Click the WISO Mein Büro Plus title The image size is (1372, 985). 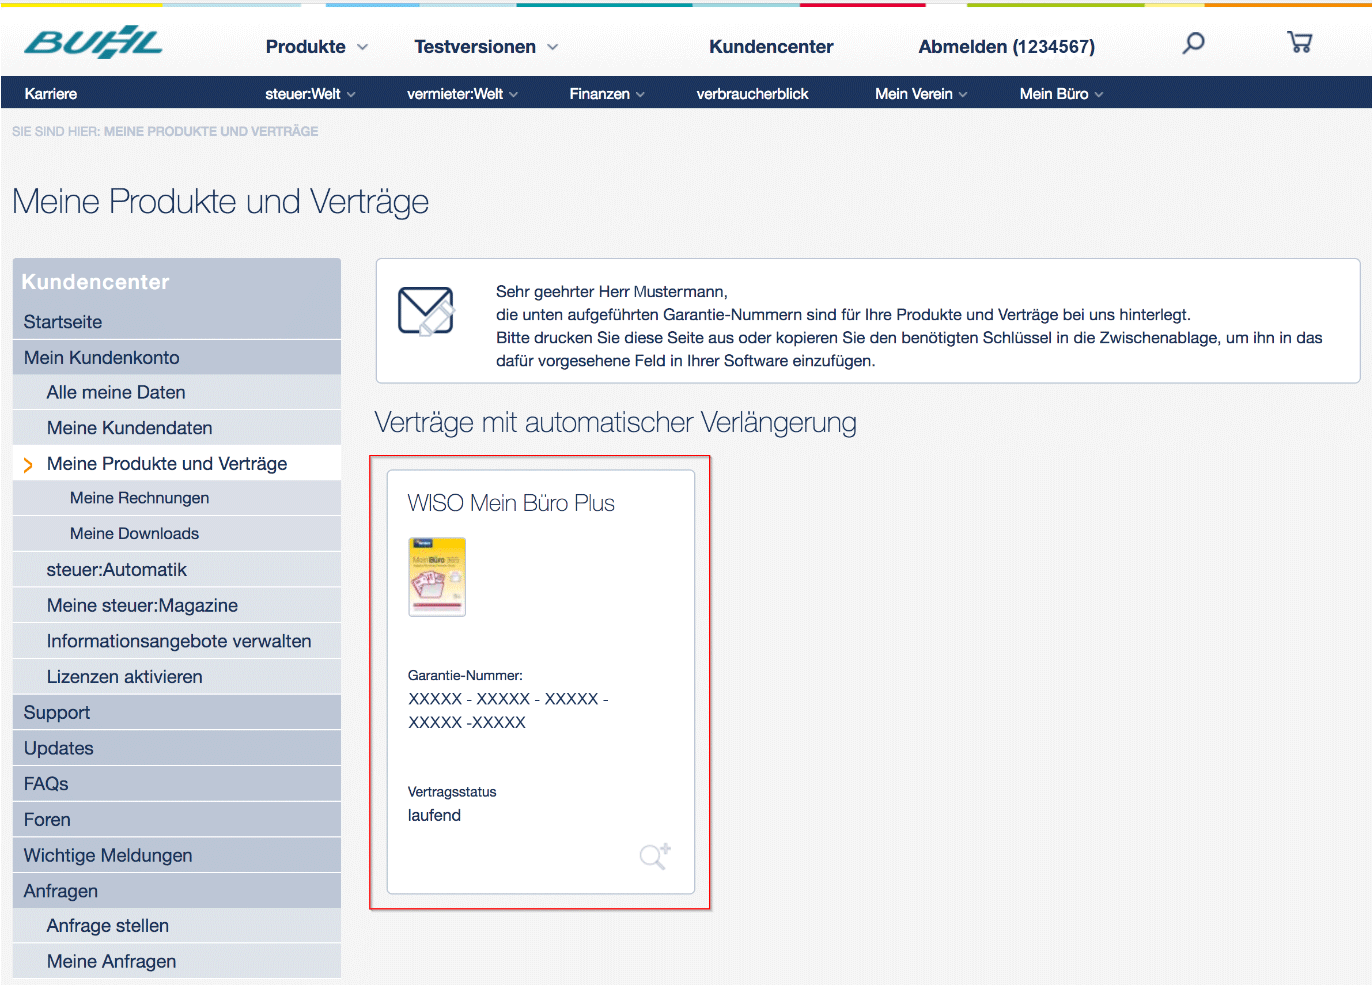pos(511,503)
